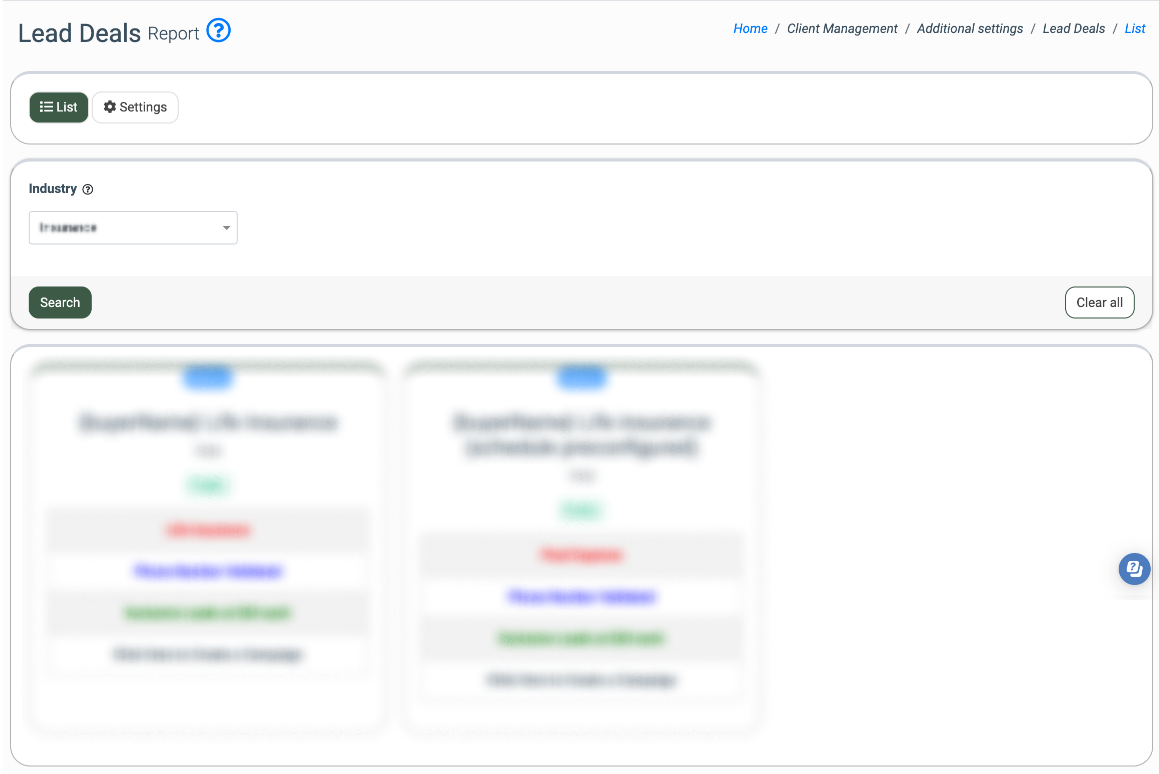Go to Home via breadcrumb
1159x774 pixels.
750,29
